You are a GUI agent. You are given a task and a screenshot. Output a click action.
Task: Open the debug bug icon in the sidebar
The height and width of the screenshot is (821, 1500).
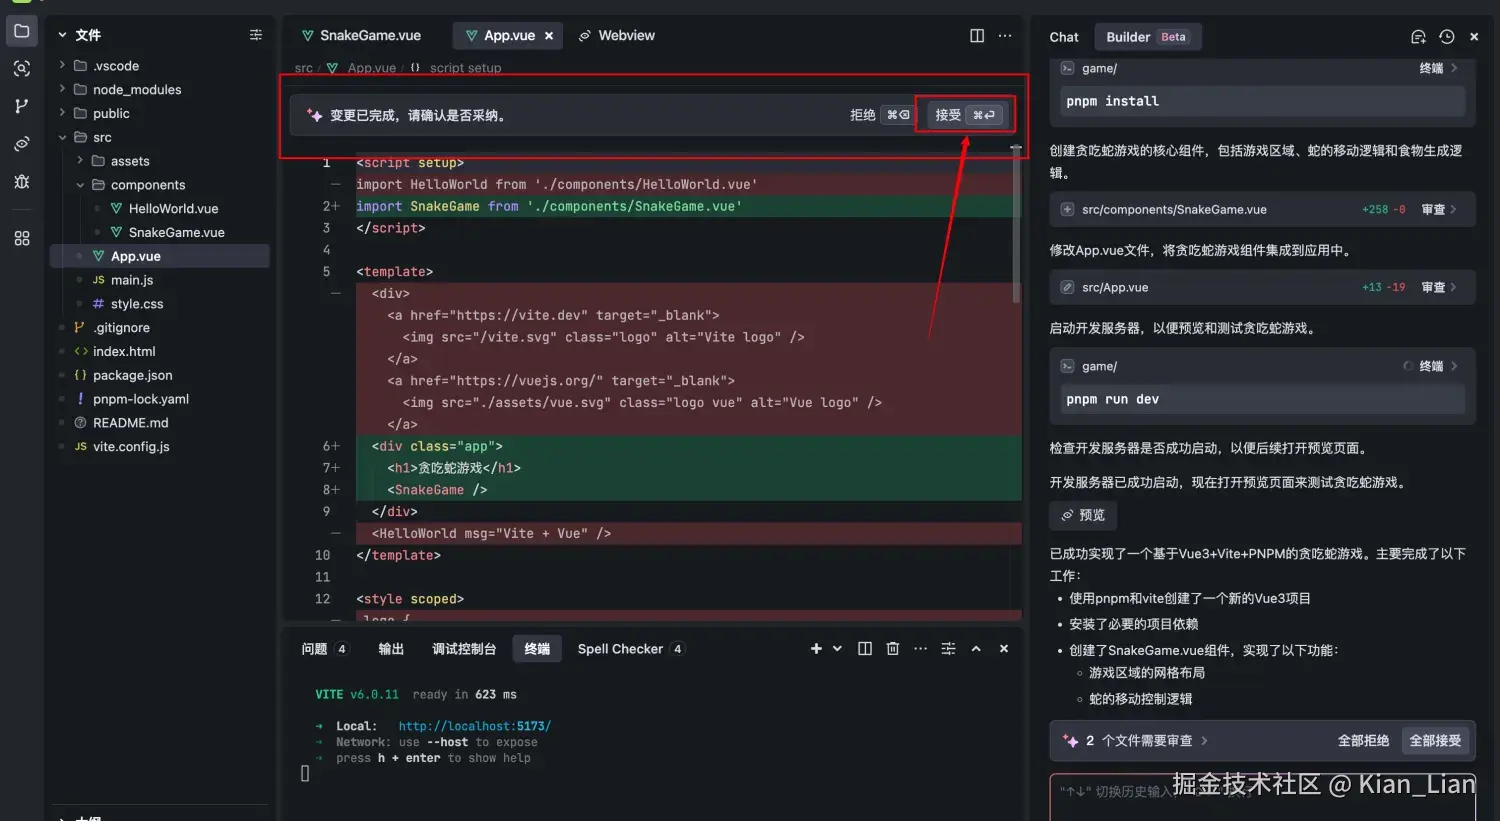click(x=21, y=182)
